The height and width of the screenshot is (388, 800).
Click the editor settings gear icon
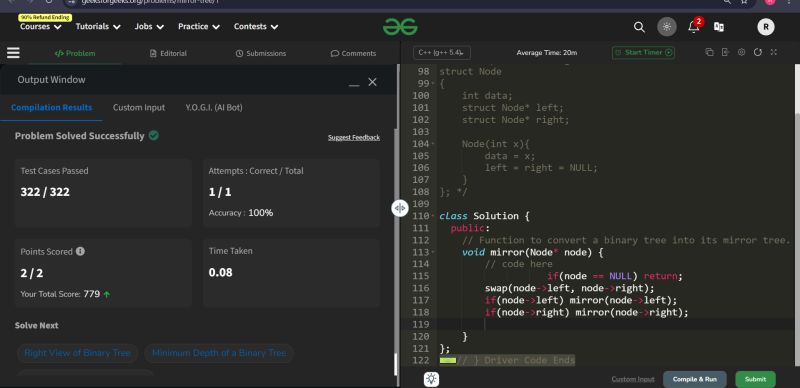[x=741, y=52]
